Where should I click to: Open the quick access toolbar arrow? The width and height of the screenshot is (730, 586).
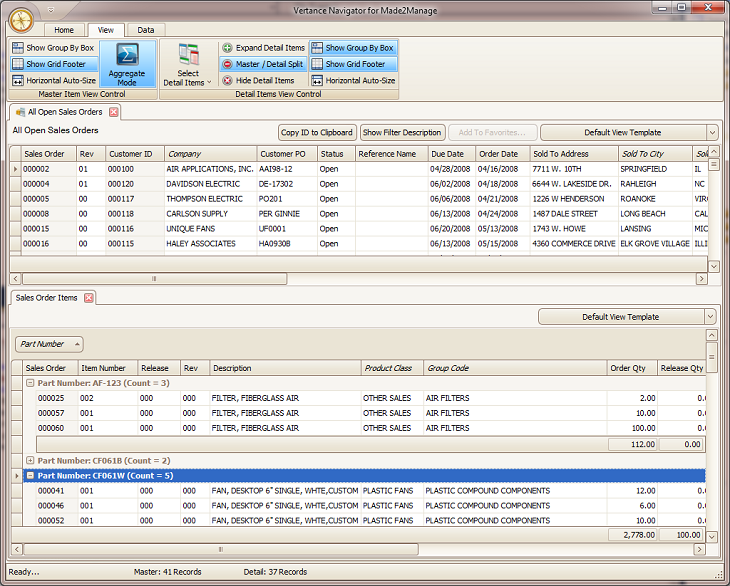pos(51,10)
